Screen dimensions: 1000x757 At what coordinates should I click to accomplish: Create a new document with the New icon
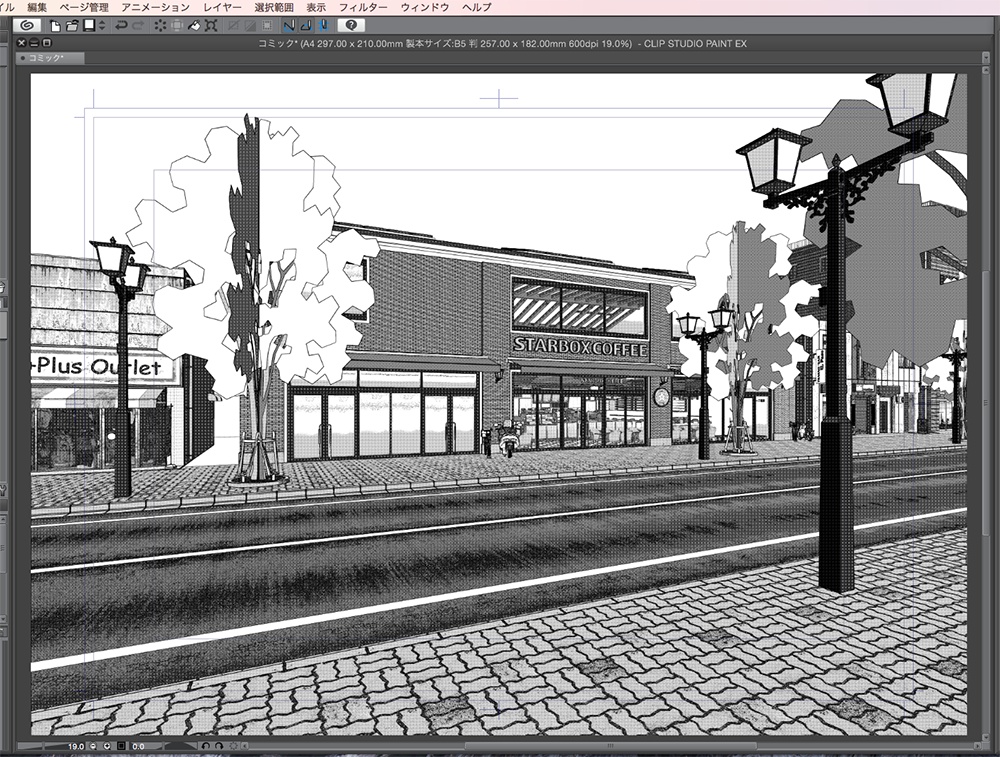point(55,26)
